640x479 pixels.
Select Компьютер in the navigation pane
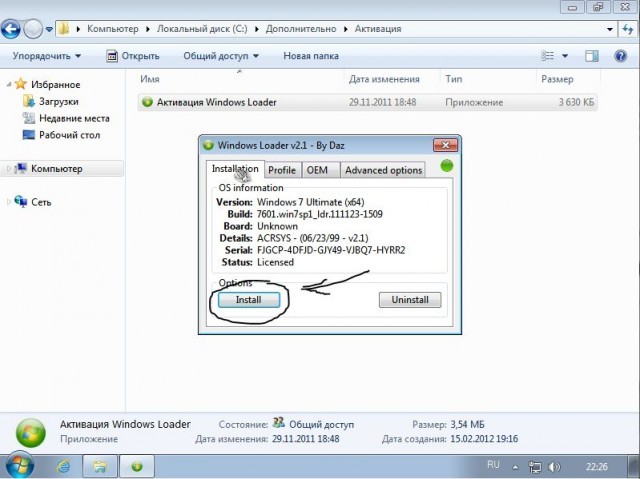tap(57, 169)
